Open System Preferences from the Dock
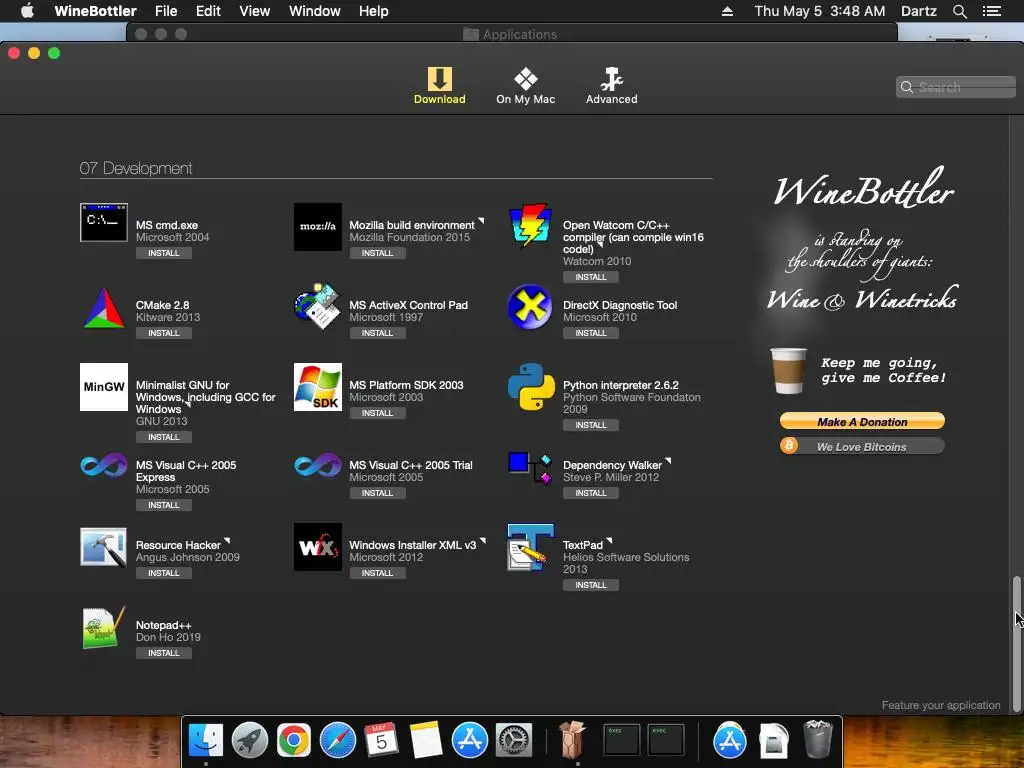Image resolution: width=1024 pixels, height=768 pixels. click(514, 741)
